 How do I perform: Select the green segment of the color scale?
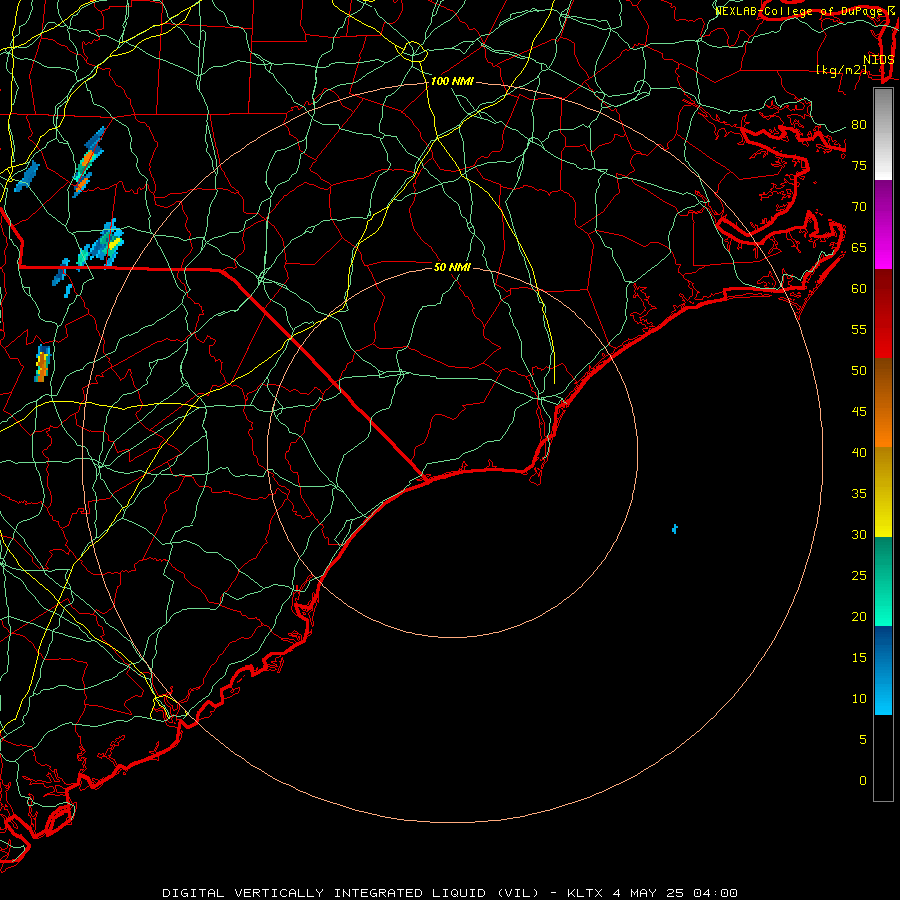[x=883, y=581]
